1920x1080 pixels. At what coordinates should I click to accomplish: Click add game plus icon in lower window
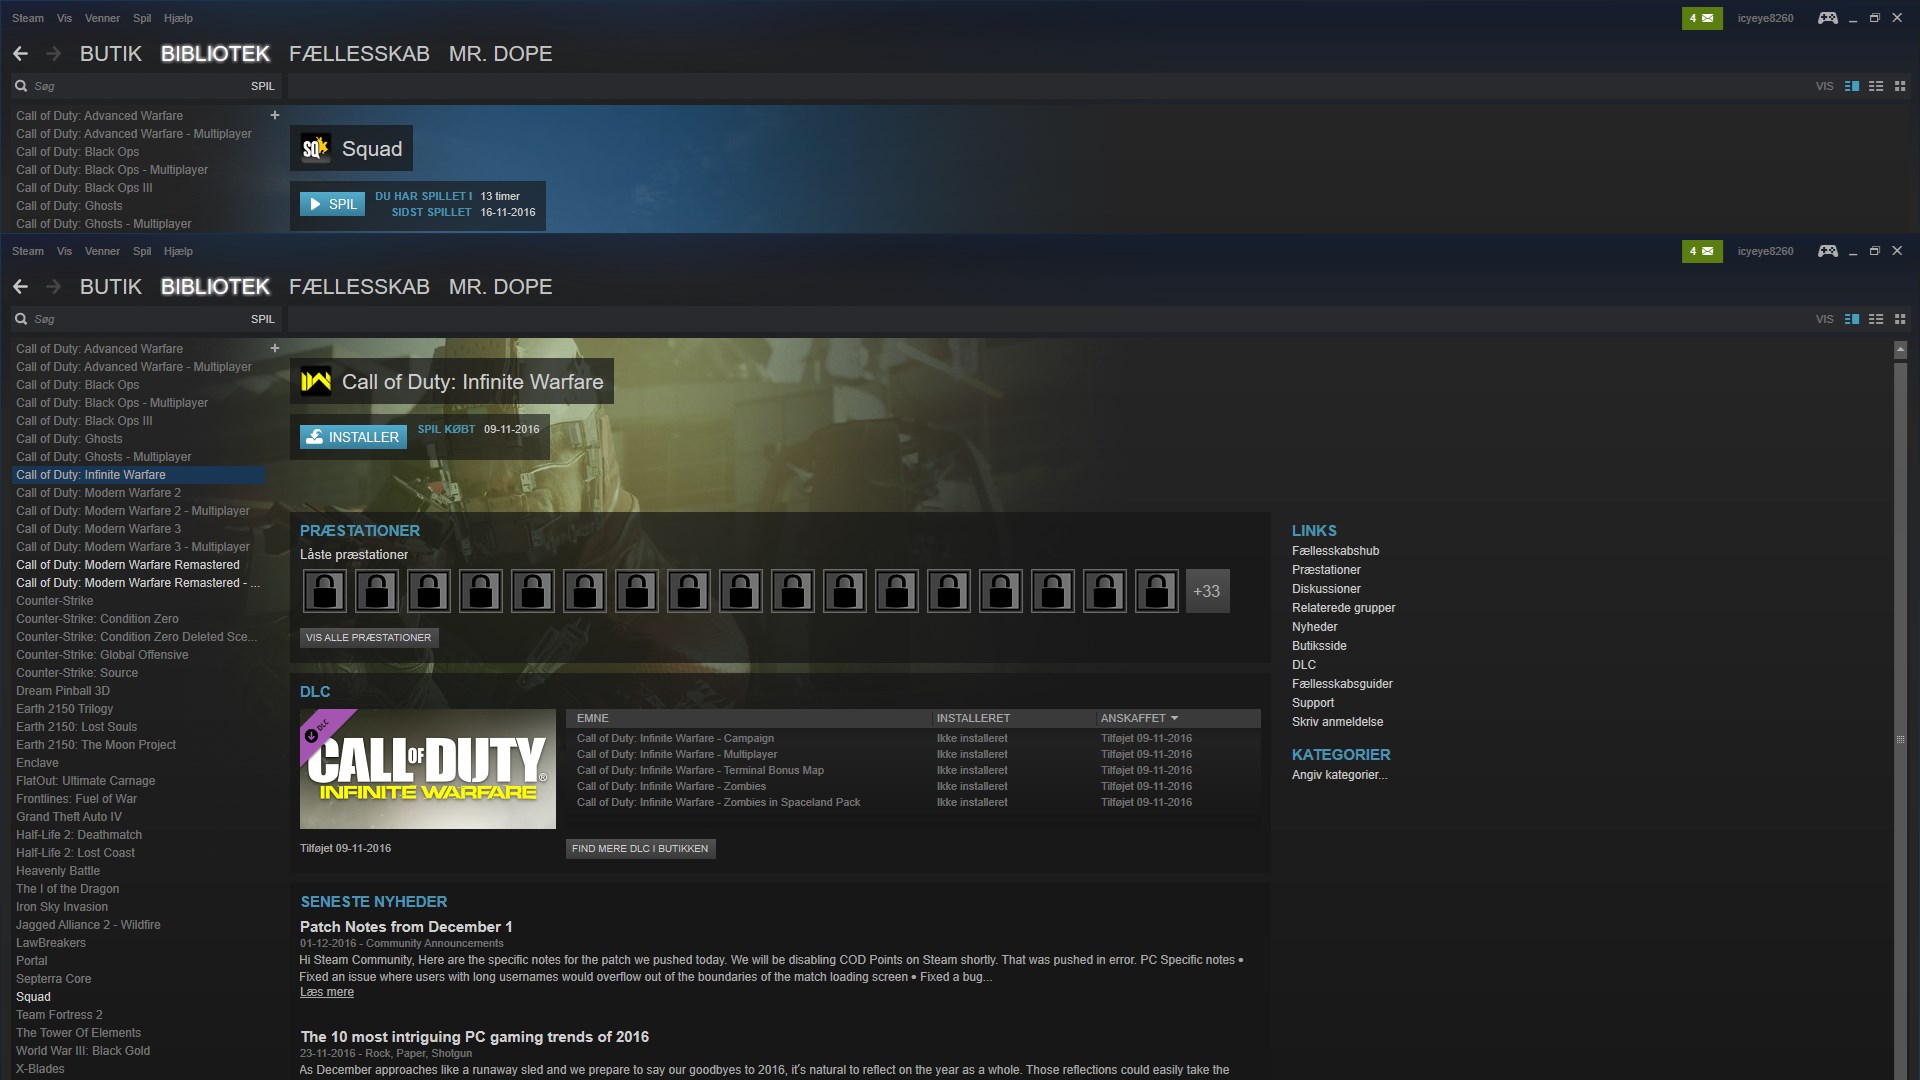[x=274, y=348]
